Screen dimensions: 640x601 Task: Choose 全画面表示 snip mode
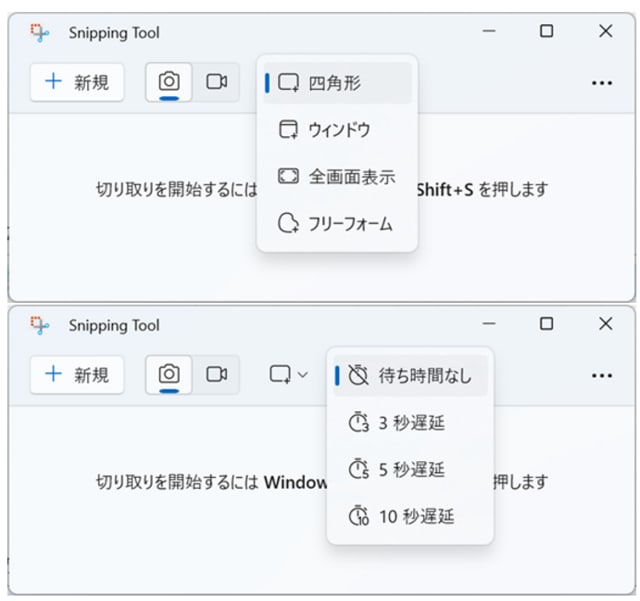tap(338, 177)
